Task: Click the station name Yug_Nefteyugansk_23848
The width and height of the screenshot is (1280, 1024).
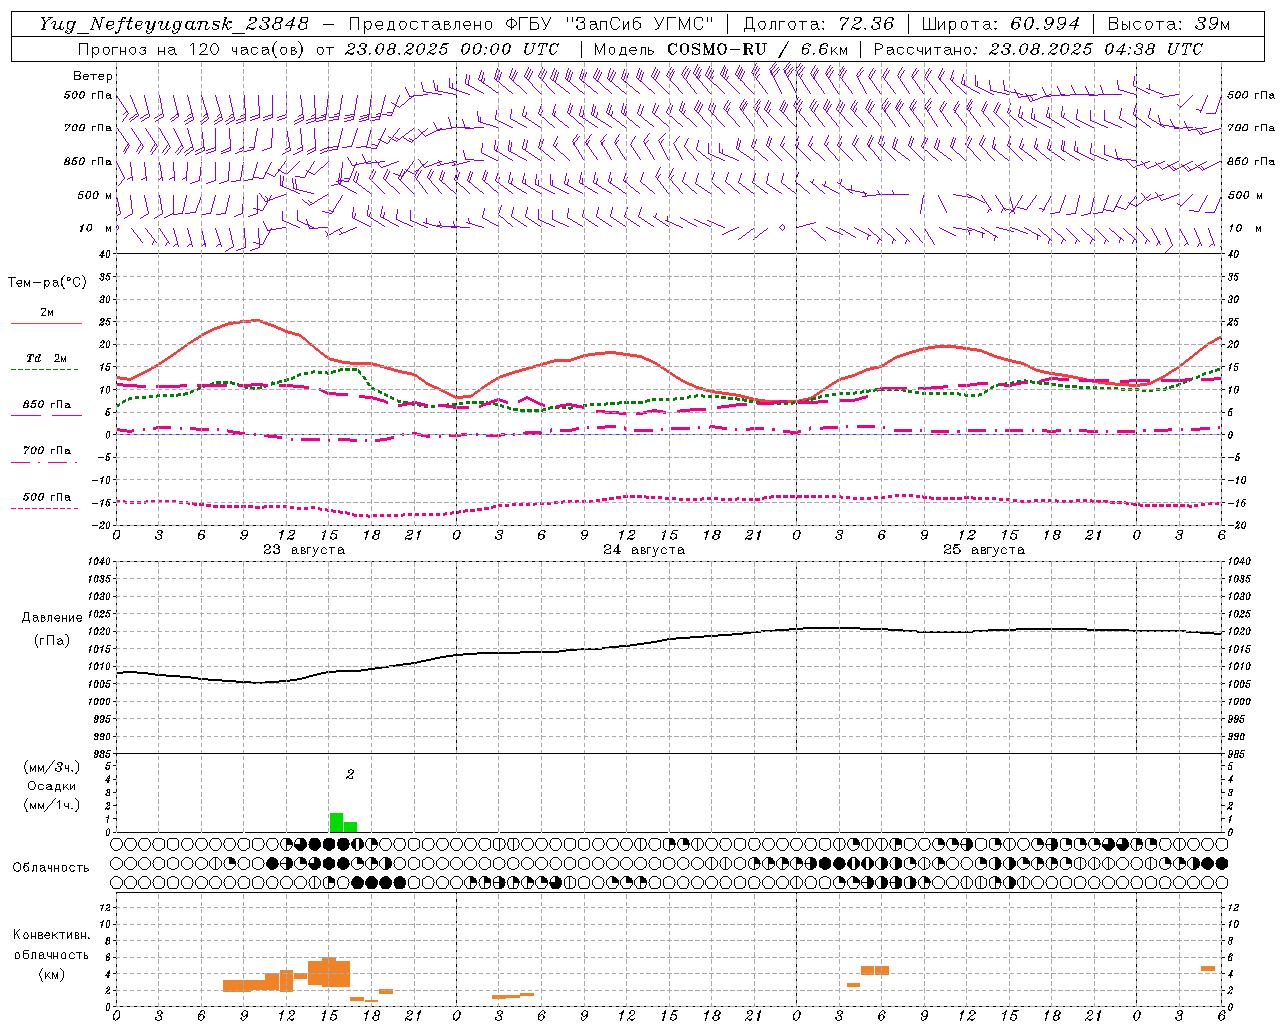Action: pos(174,24)
